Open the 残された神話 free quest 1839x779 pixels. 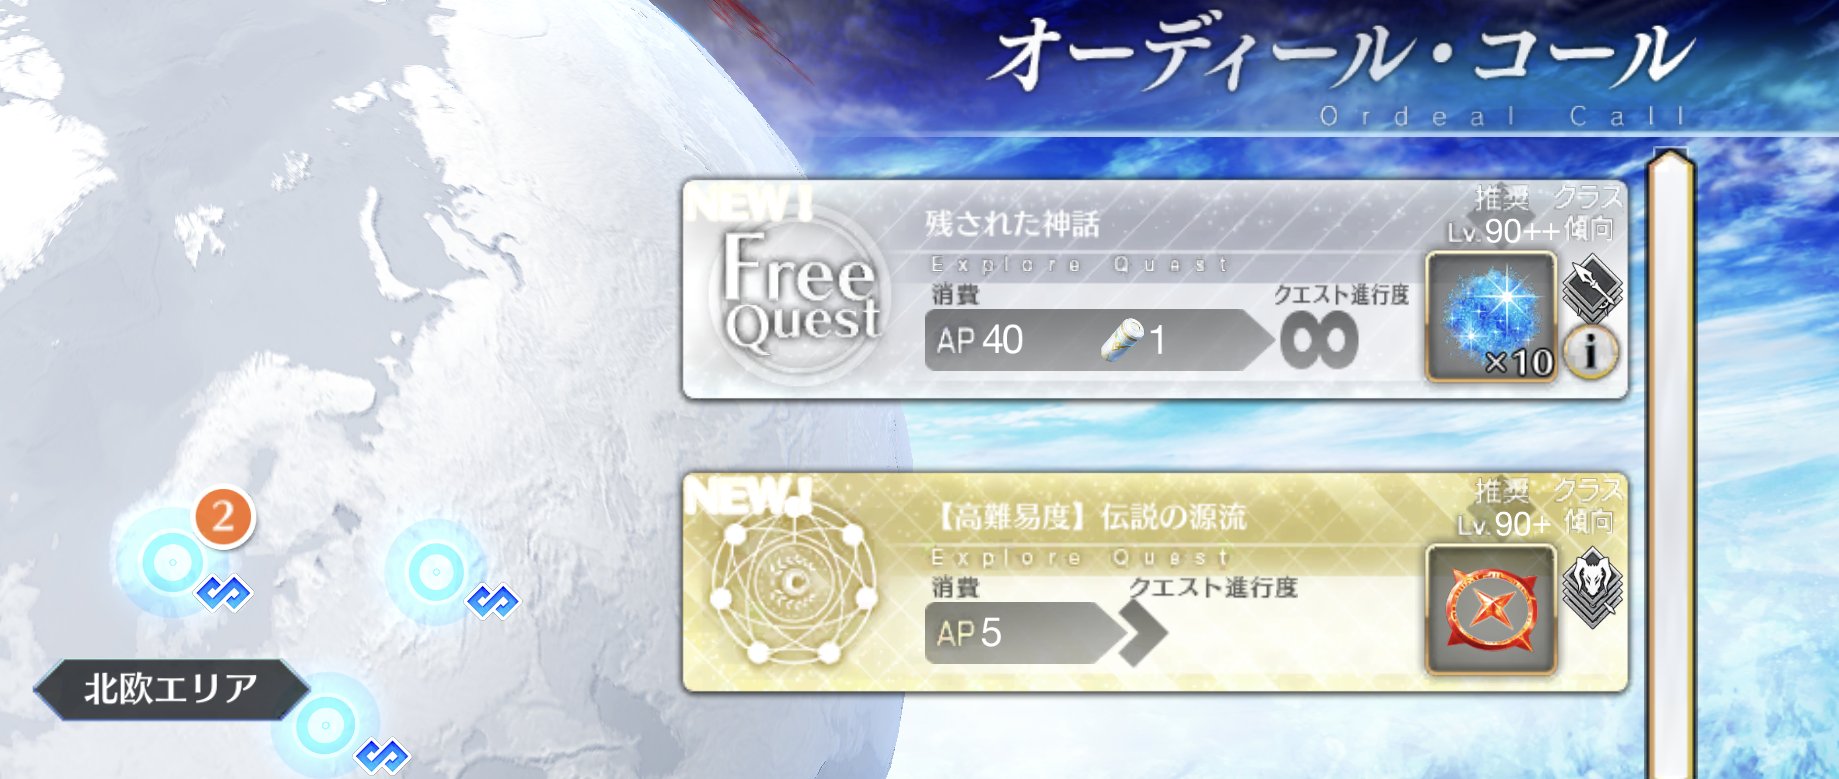1155,289
